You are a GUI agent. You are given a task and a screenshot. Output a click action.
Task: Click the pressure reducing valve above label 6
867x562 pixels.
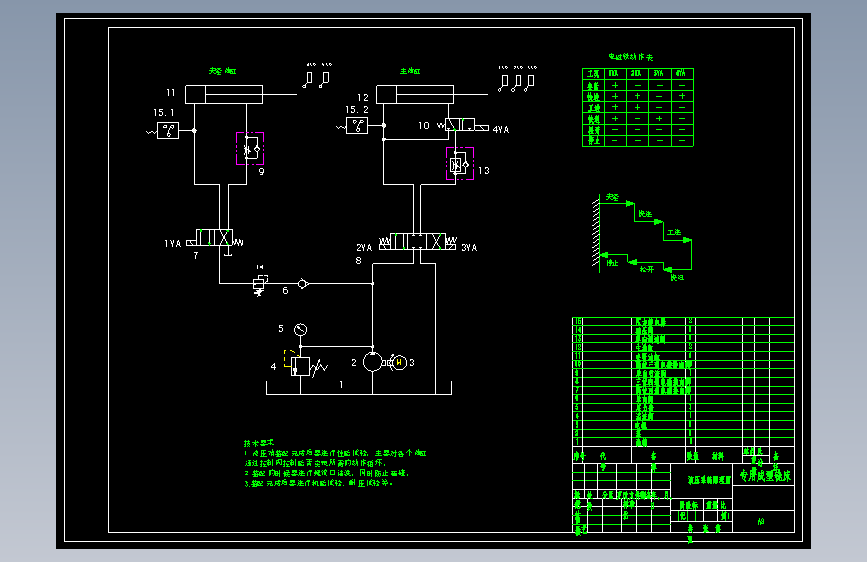(259, 283)
